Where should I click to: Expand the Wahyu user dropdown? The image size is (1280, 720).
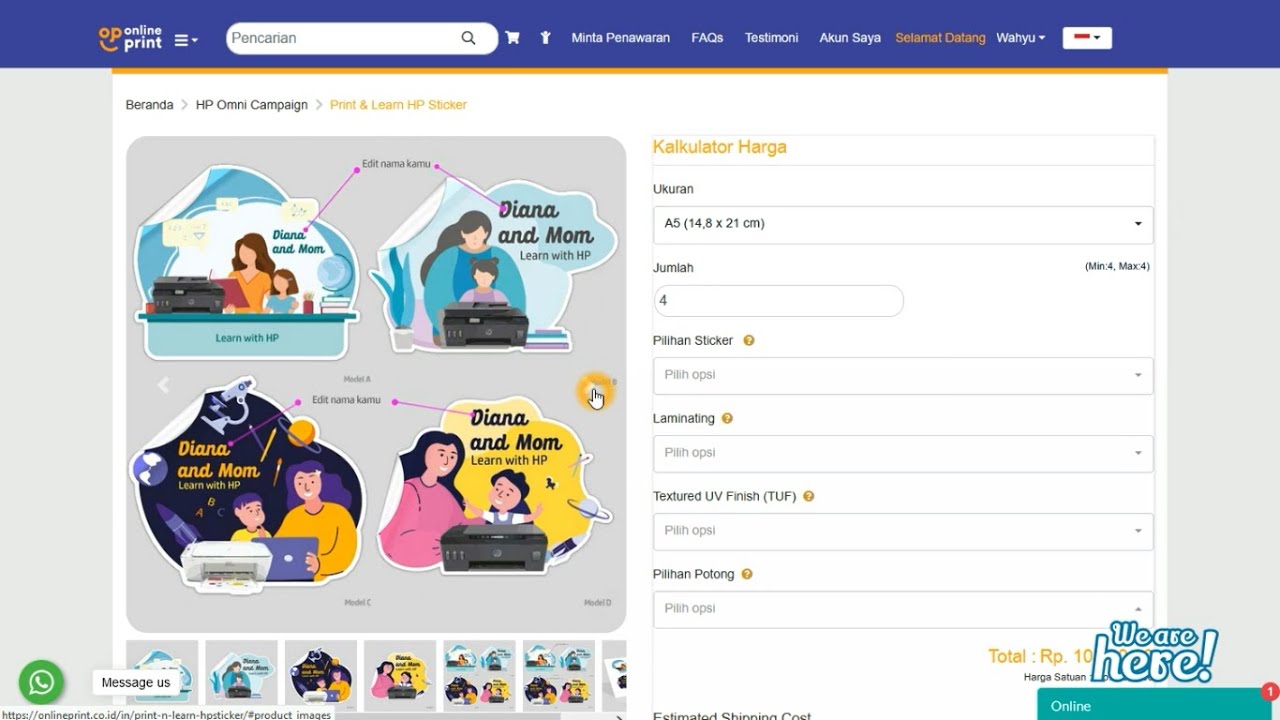1020,38
